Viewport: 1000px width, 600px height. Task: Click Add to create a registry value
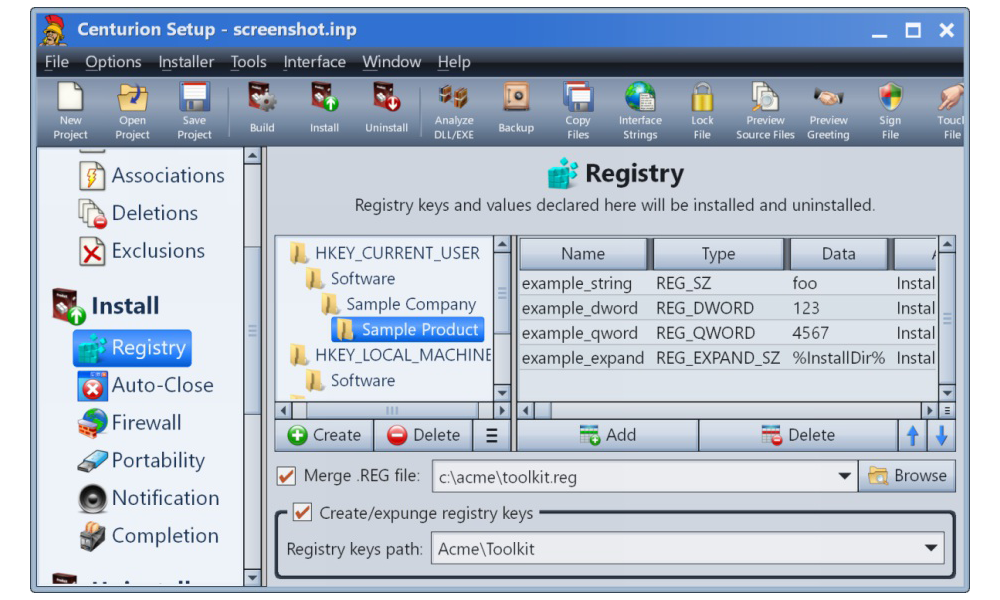click(608, 435)
